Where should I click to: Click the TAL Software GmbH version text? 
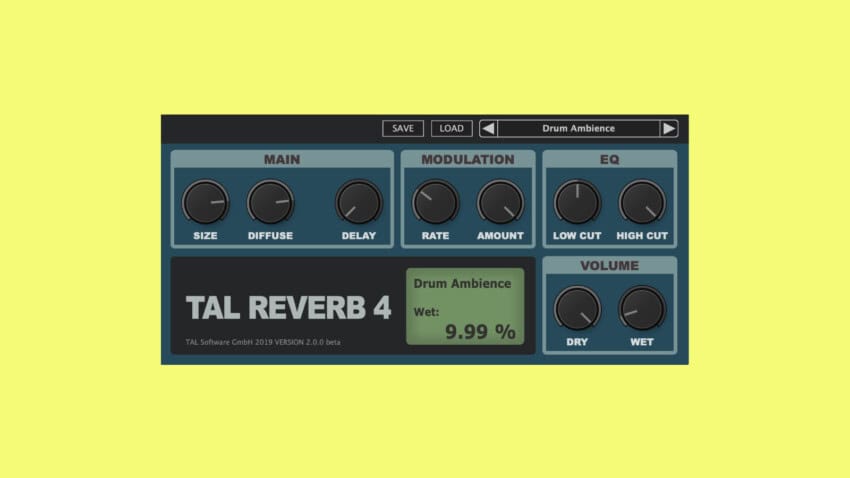(263, 342)
